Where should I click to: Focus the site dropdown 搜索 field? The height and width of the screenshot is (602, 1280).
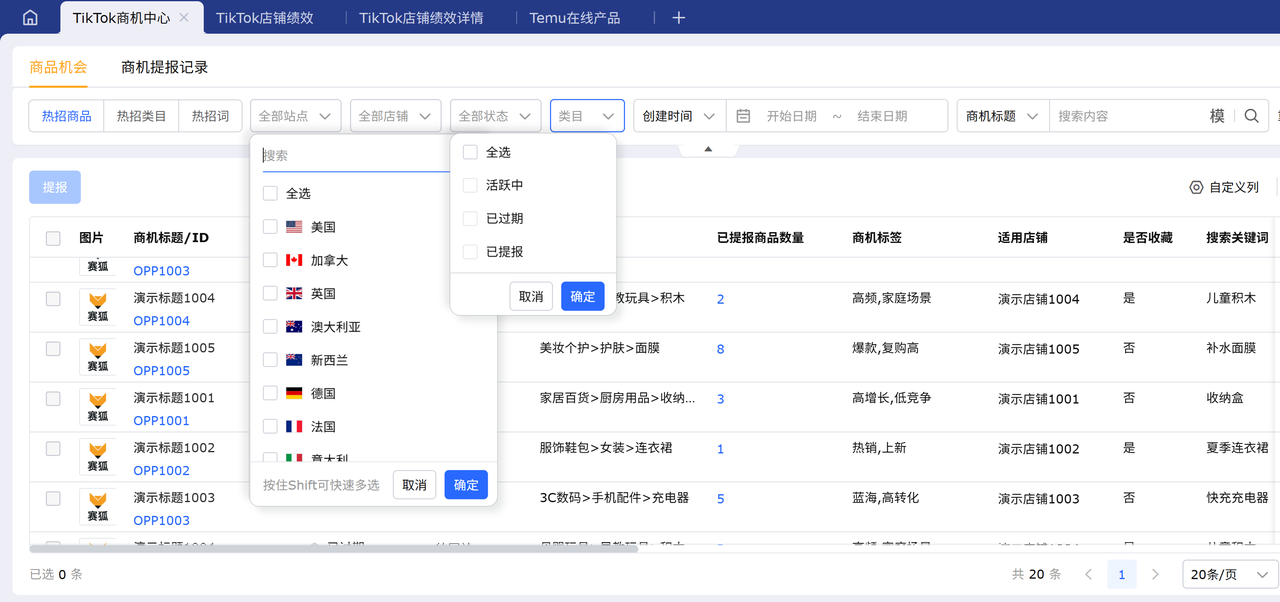pos(355,155)
